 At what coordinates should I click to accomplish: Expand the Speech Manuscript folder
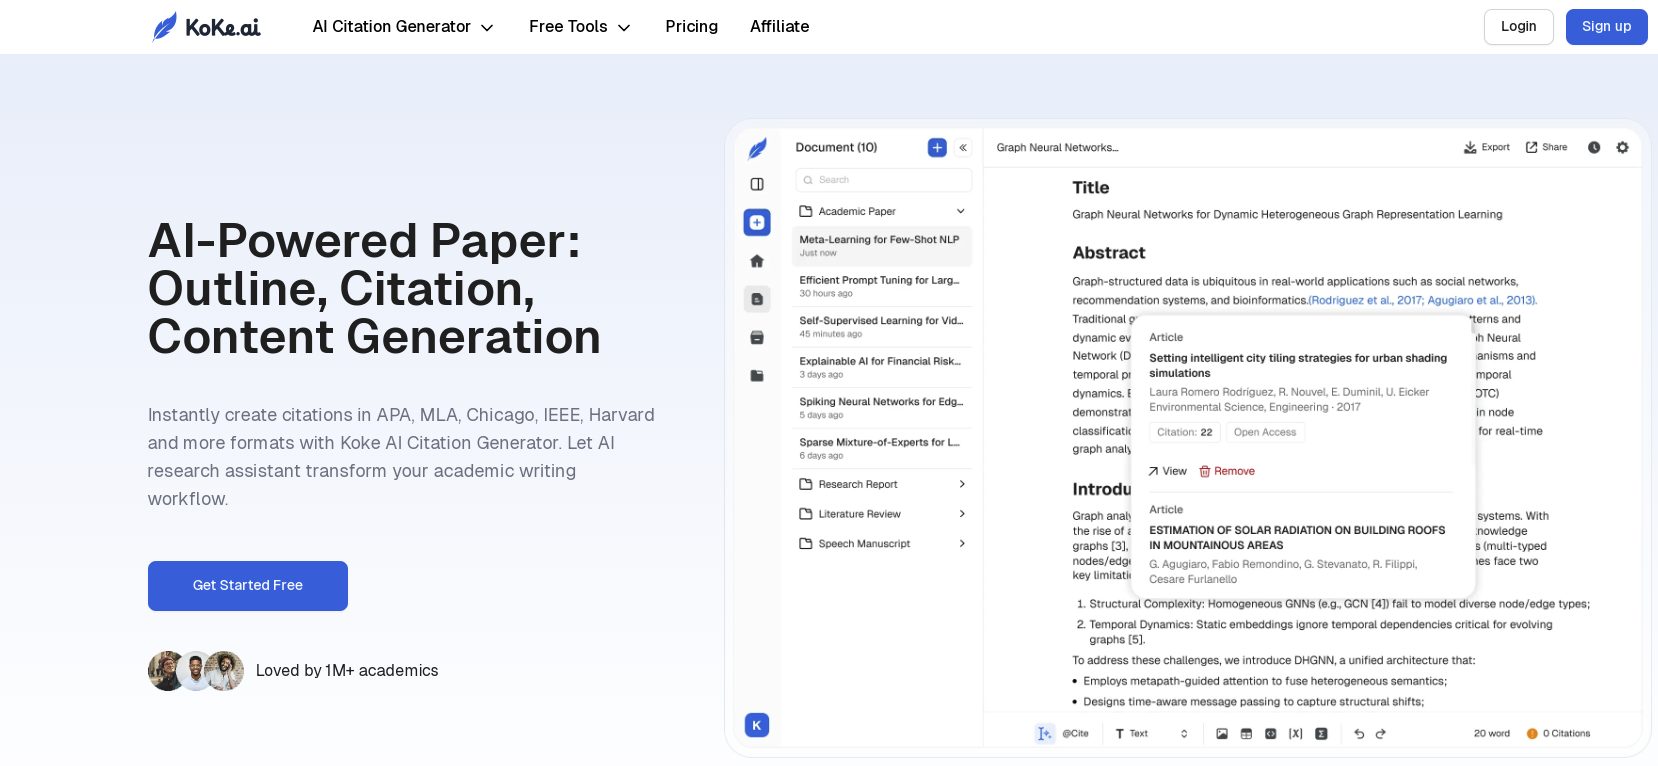click(882, 544)
